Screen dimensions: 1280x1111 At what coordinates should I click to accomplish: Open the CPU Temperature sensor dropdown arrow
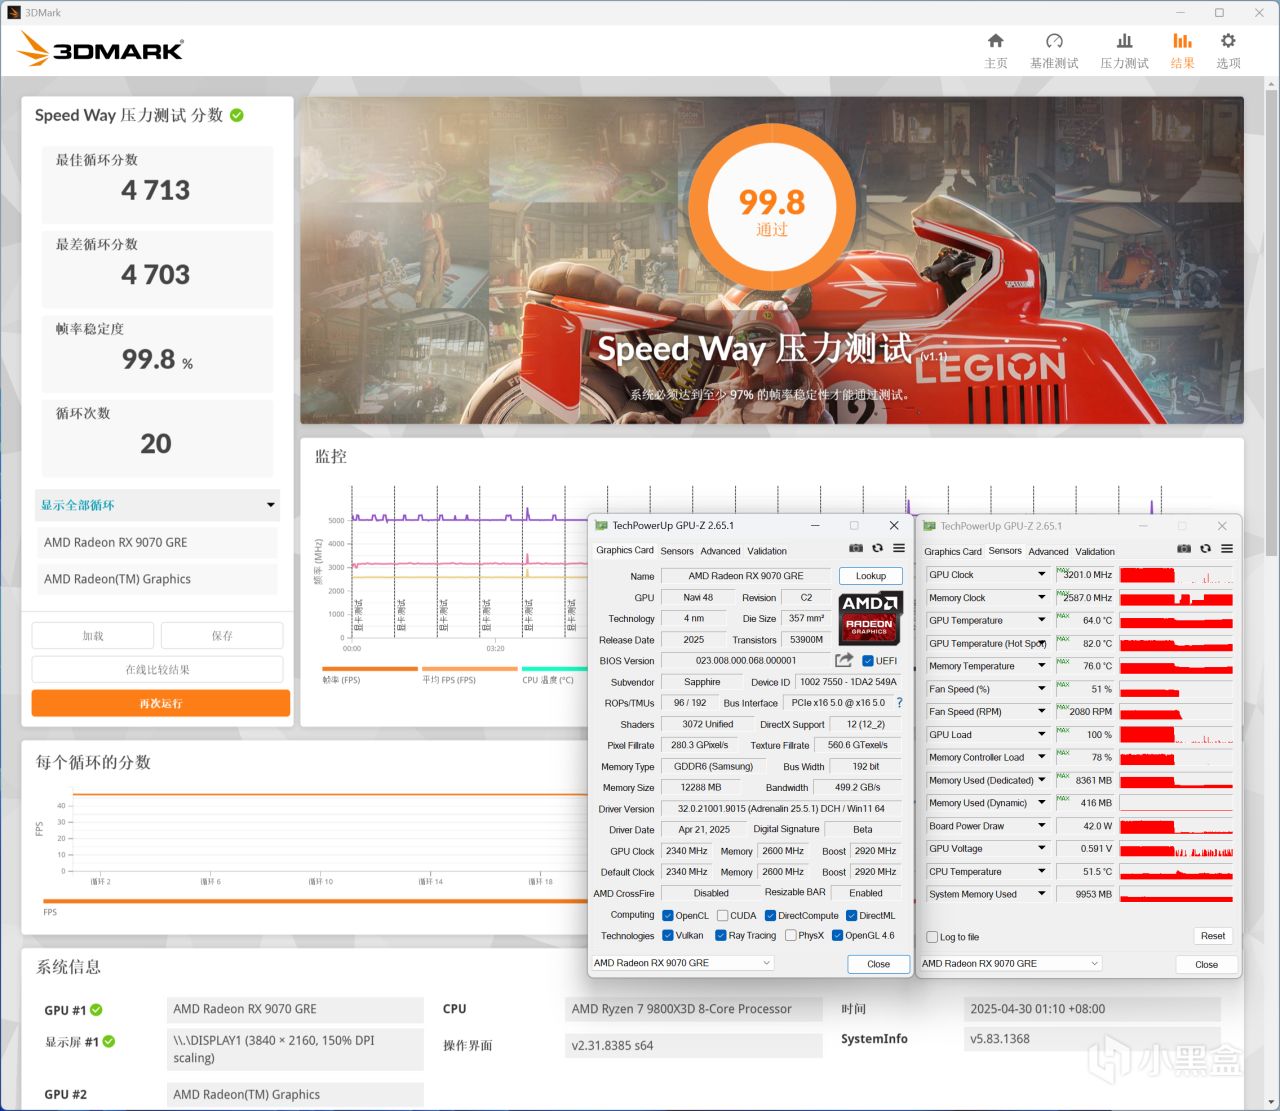(1041, 872)
